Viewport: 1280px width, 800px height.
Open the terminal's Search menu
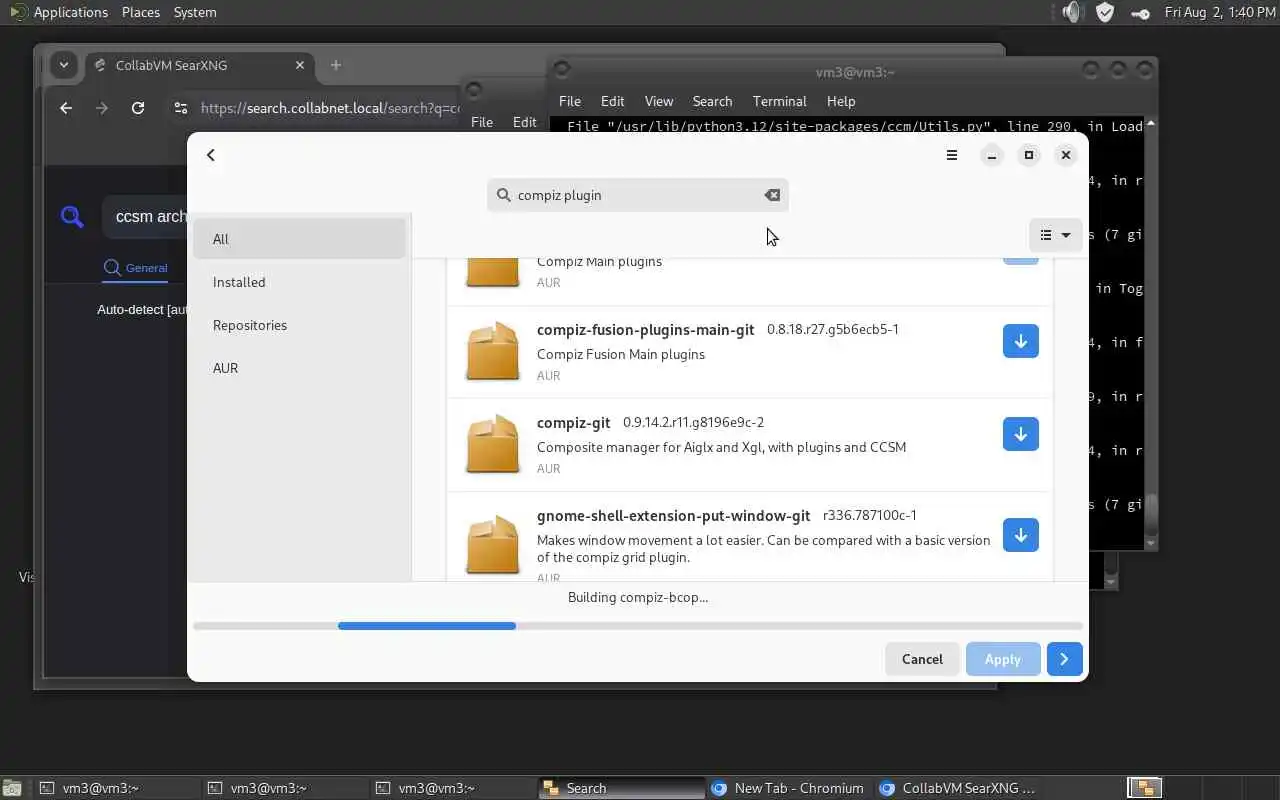pos(712,101)
